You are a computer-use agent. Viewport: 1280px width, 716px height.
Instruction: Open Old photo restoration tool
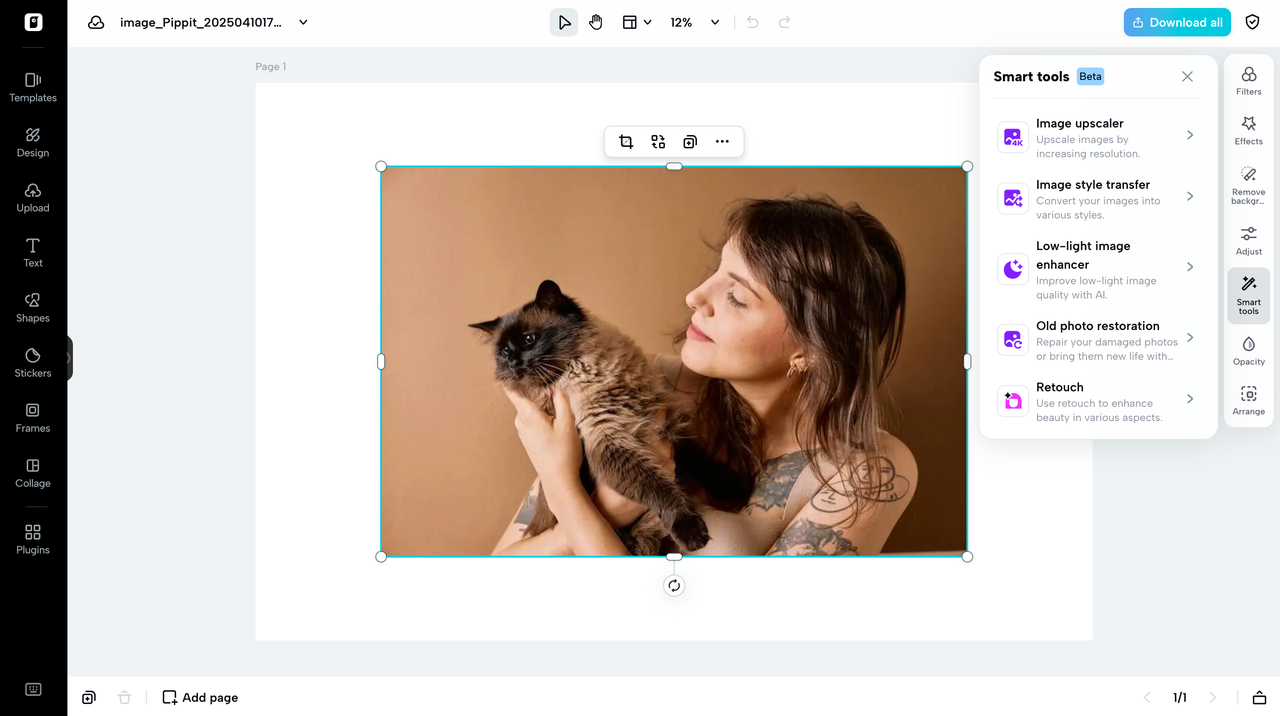coord(1097,339)
